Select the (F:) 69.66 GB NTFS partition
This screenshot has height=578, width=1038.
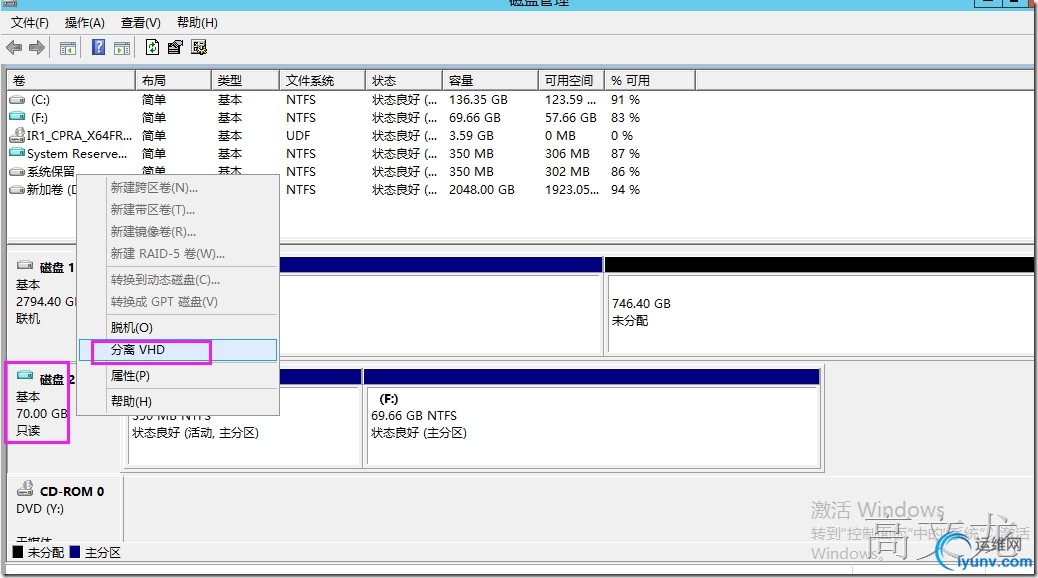click(592, 418)
